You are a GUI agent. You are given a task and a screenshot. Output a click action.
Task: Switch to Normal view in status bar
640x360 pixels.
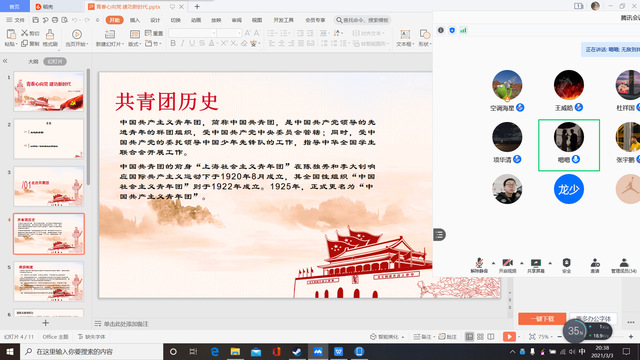pos(469,337)
